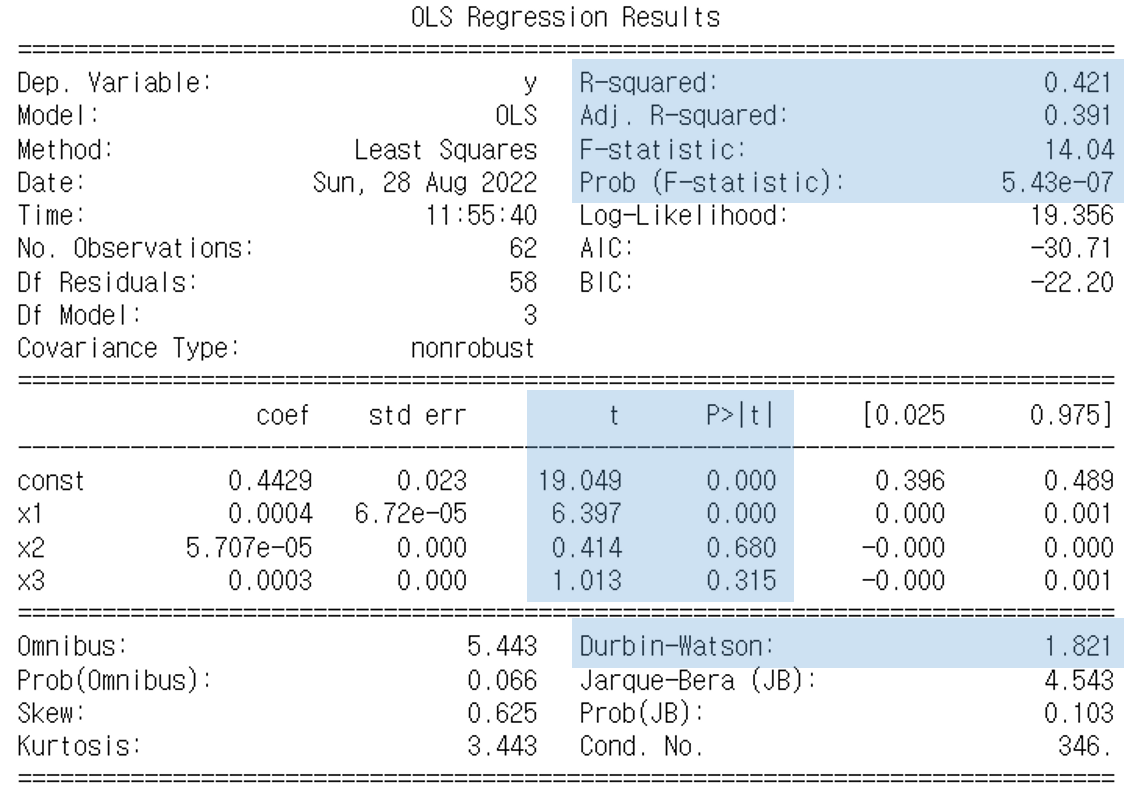This screenshot has width=1144, height=807.
Task: Select the P>|t| column header
Action: [740, 414]
